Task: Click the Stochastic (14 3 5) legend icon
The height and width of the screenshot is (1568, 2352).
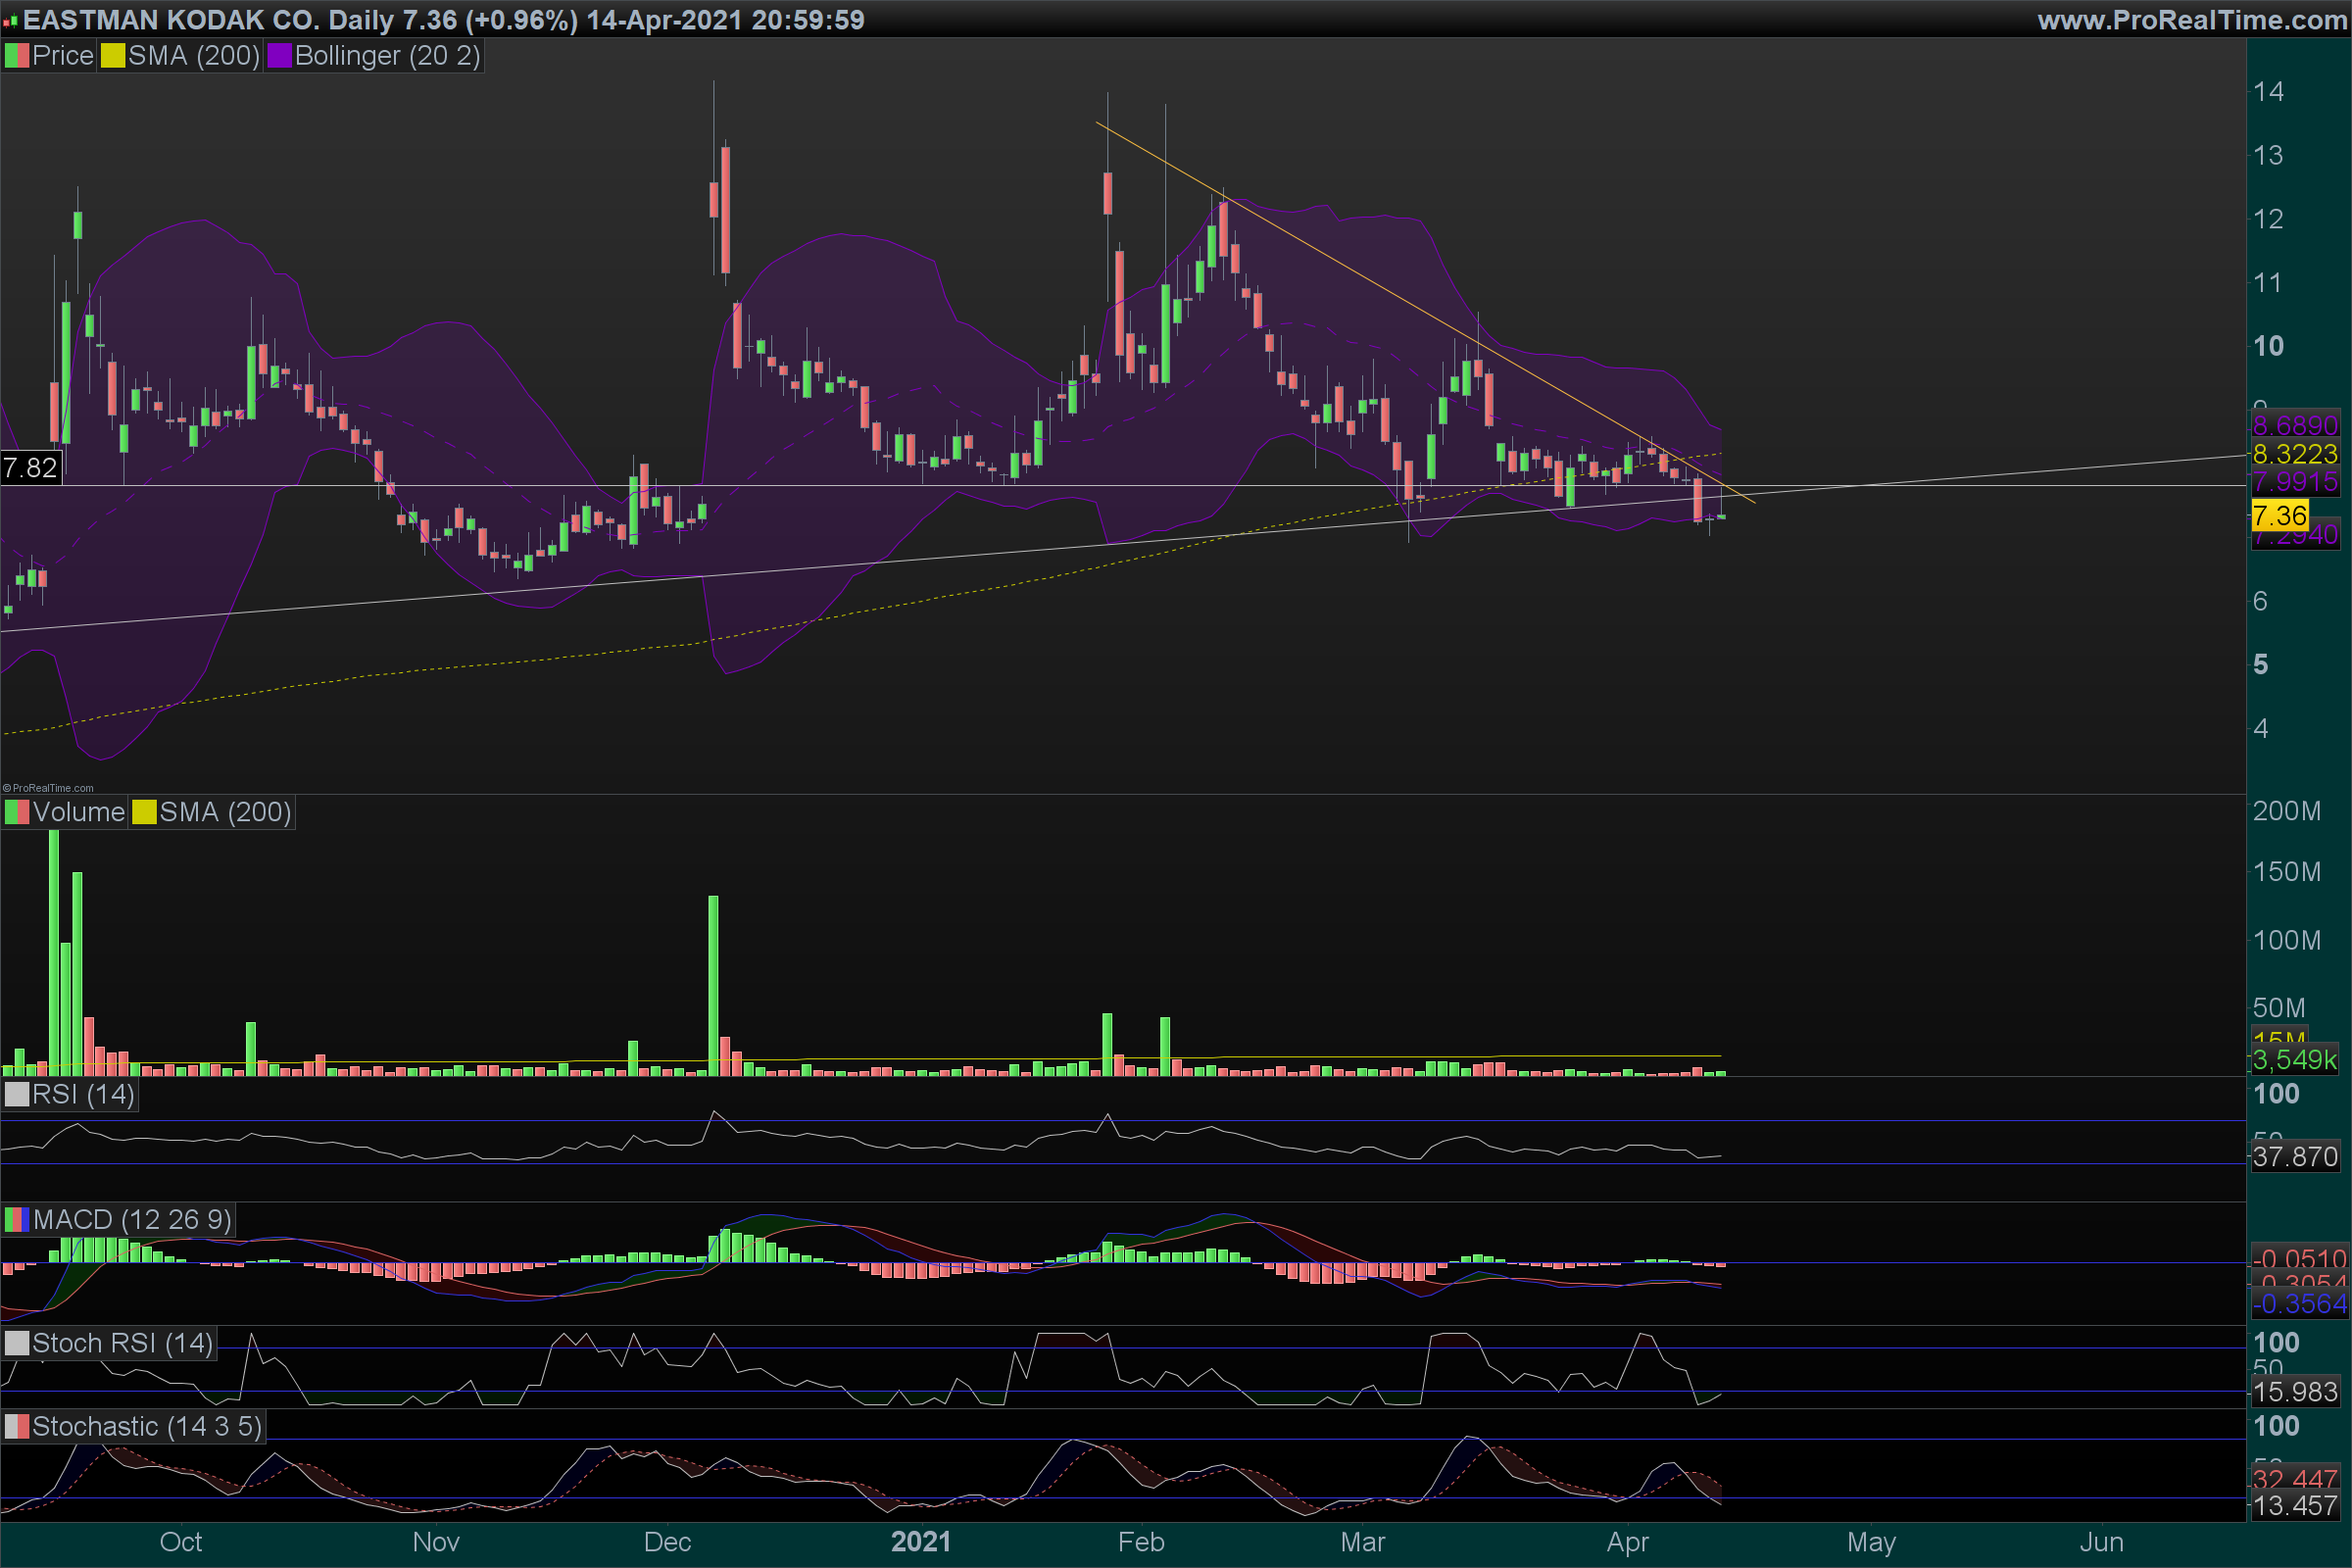Action: click(17, 1426)
